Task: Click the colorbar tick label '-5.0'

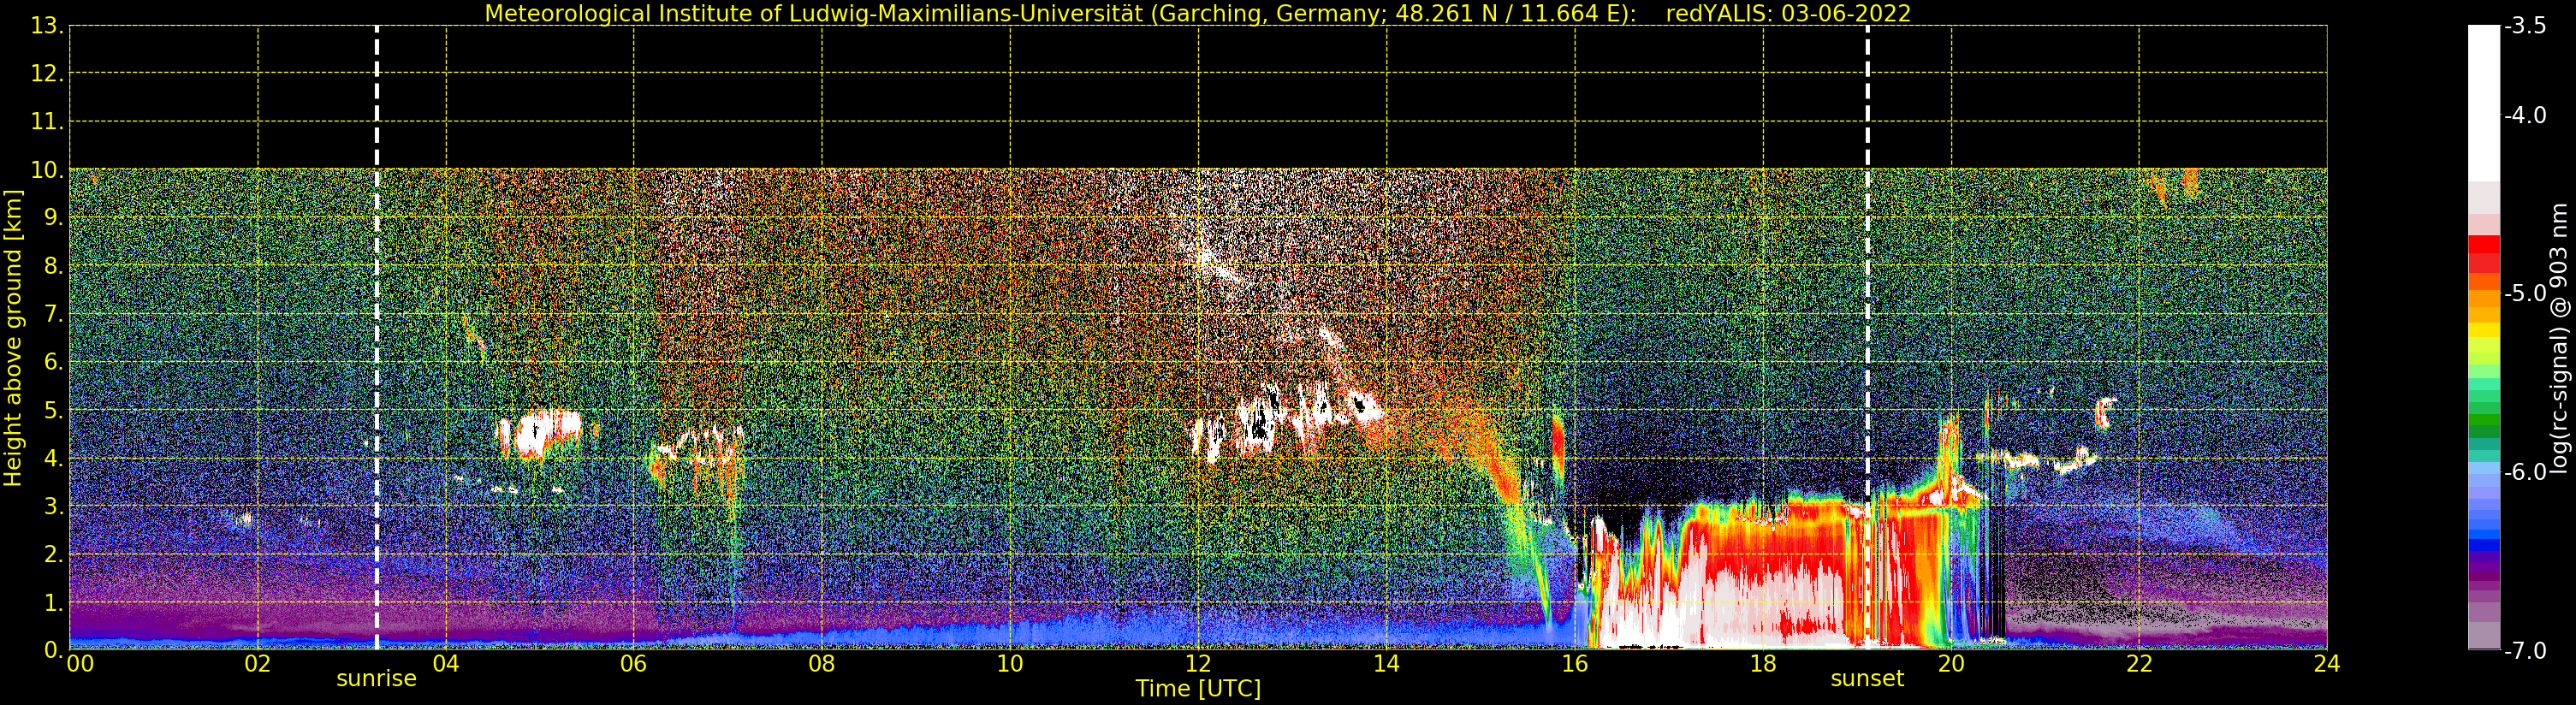Action: 2525,293
